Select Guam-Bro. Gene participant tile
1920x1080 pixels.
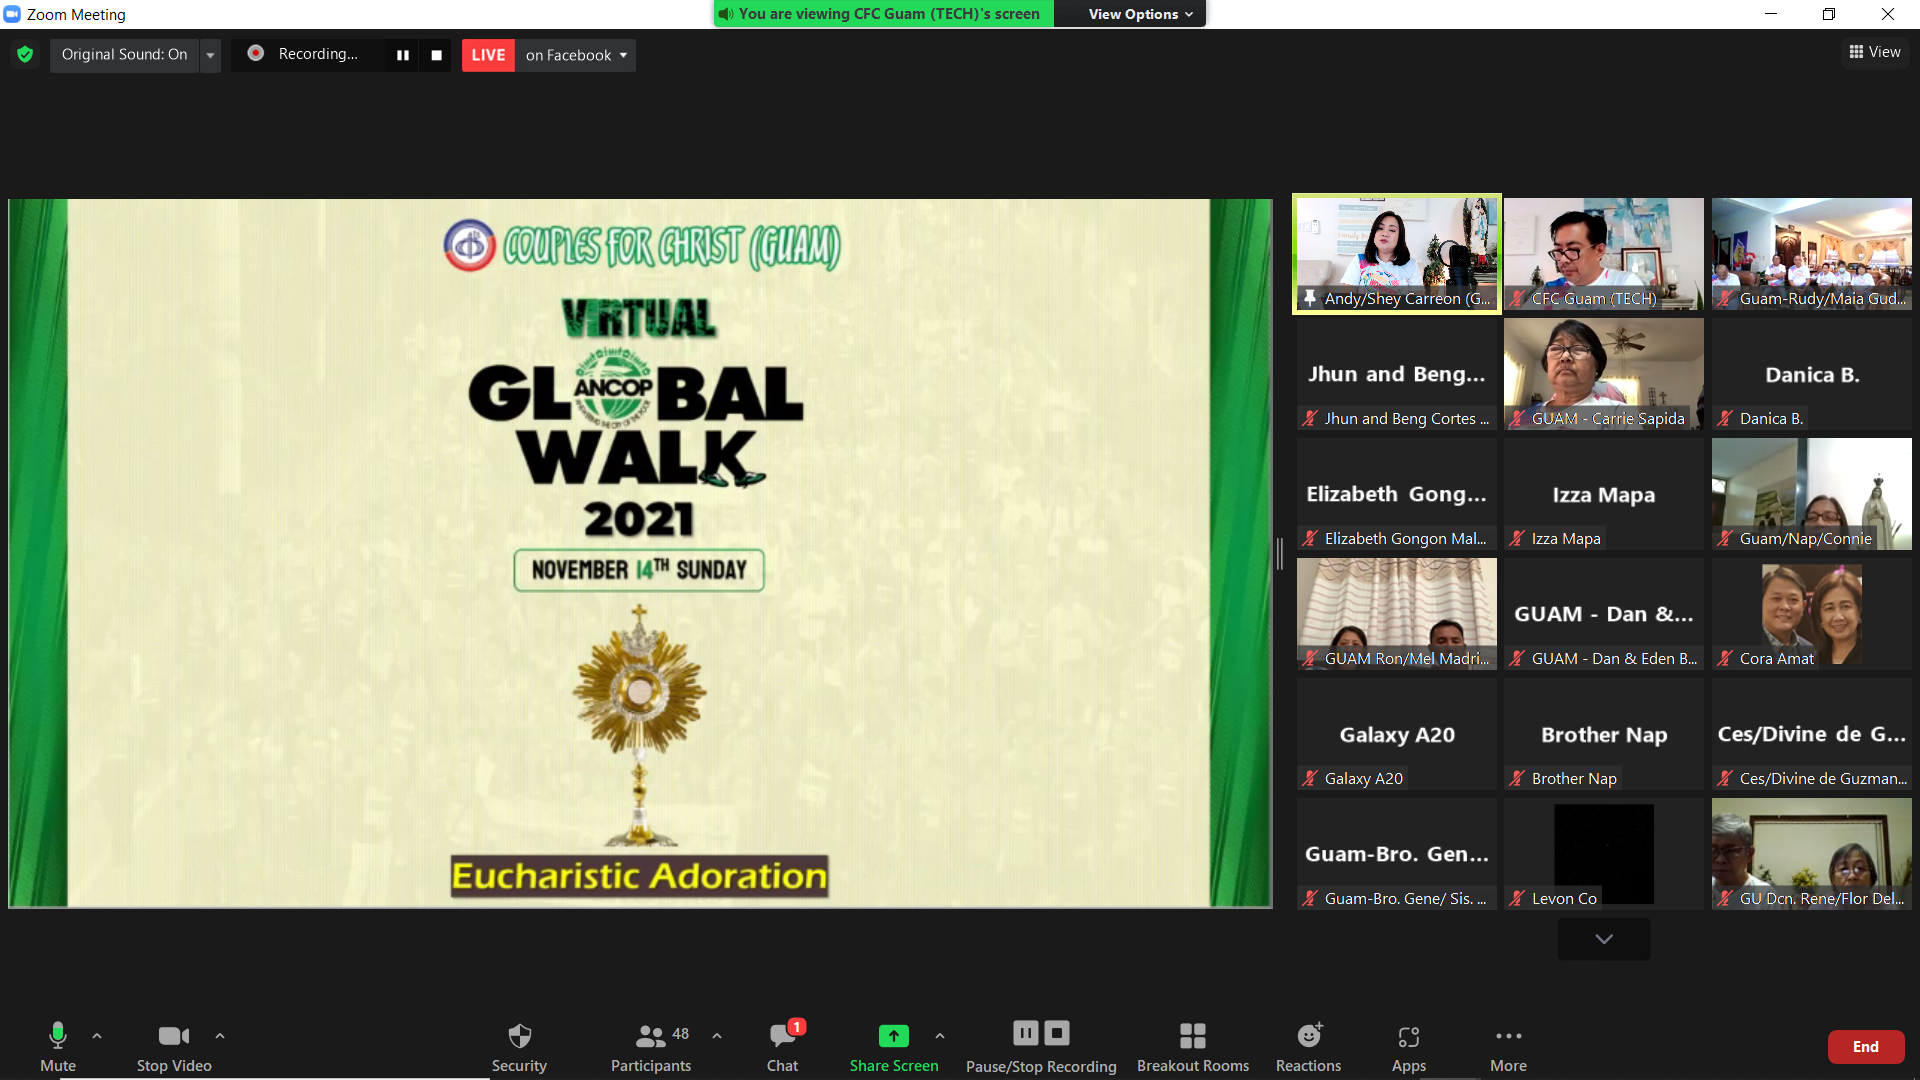coord(1397,854)
